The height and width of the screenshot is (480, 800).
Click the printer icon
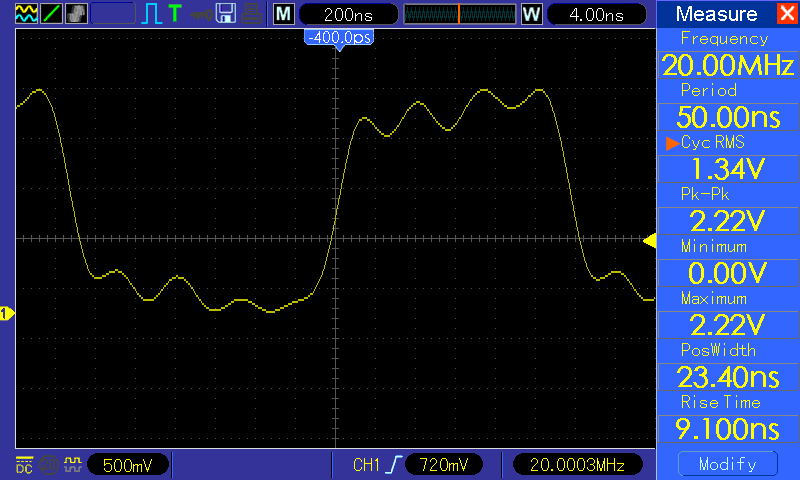[x=252, y=13]
